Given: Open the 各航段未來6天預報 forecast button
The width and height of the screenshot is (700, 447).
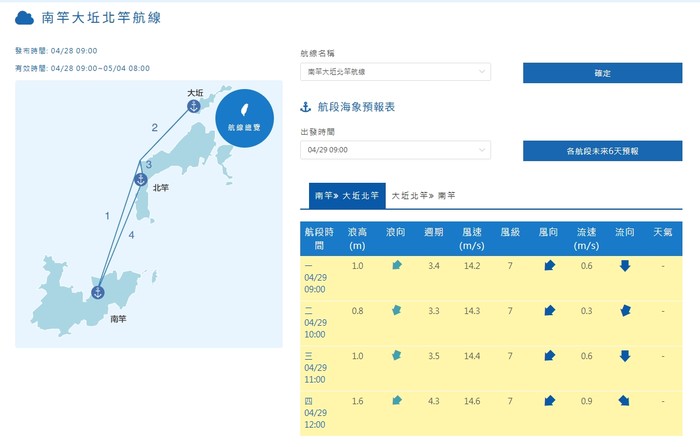Looking at the screenshot, I should point(602,150).
